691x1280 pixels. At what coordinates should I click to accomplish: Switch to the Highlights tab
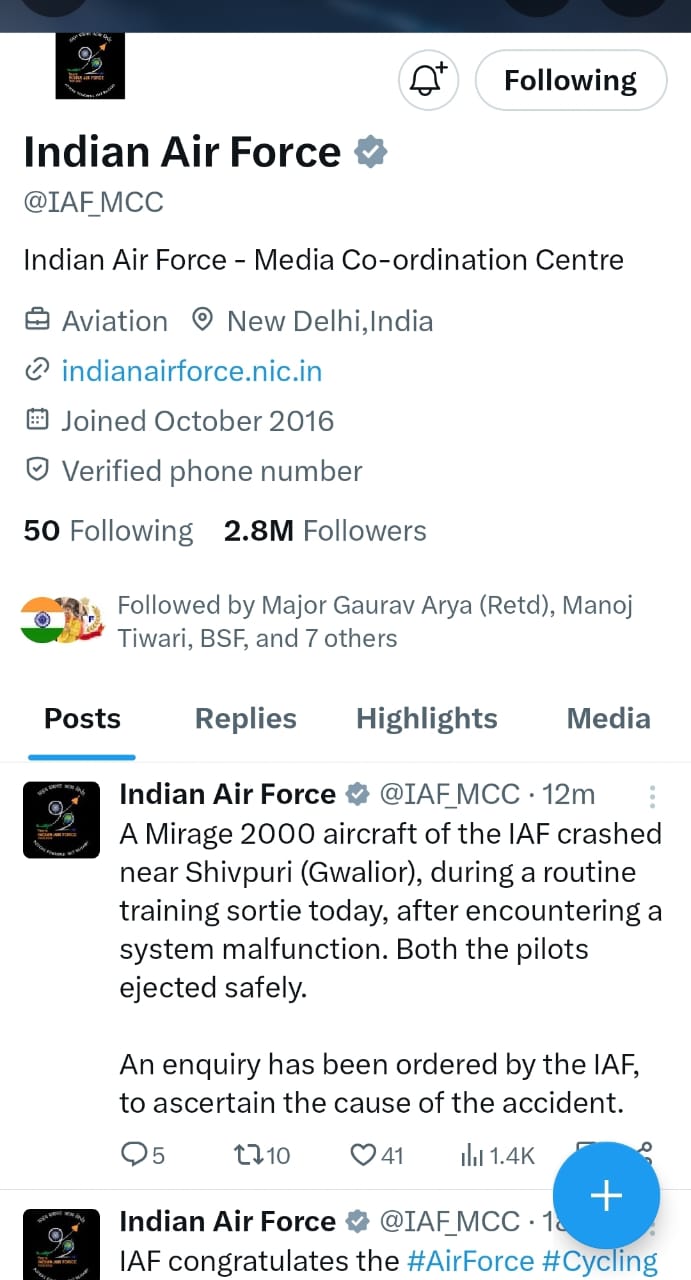(x=426, y=719)
